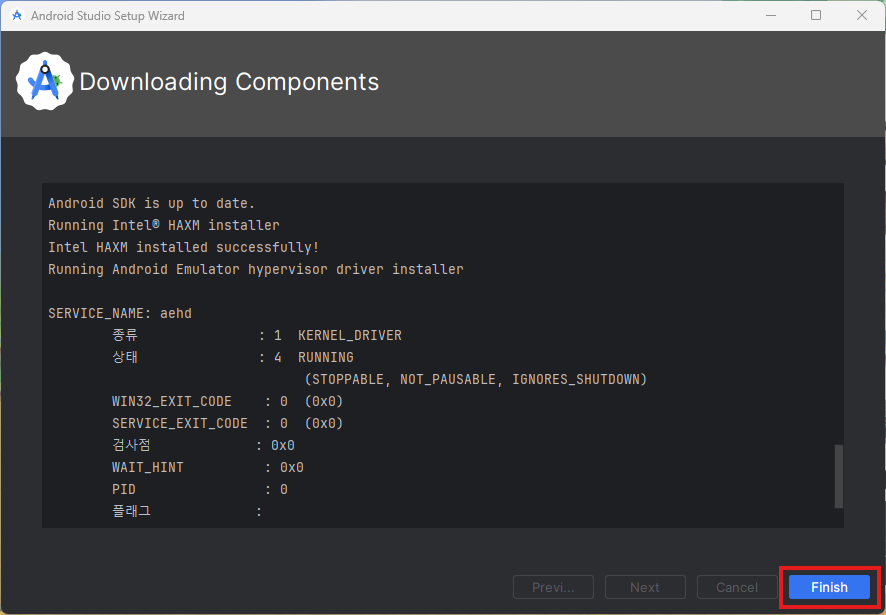Screen dimensions: 886x615
Task: Close the Setup Wizard window
Action: tap(862, 15)
